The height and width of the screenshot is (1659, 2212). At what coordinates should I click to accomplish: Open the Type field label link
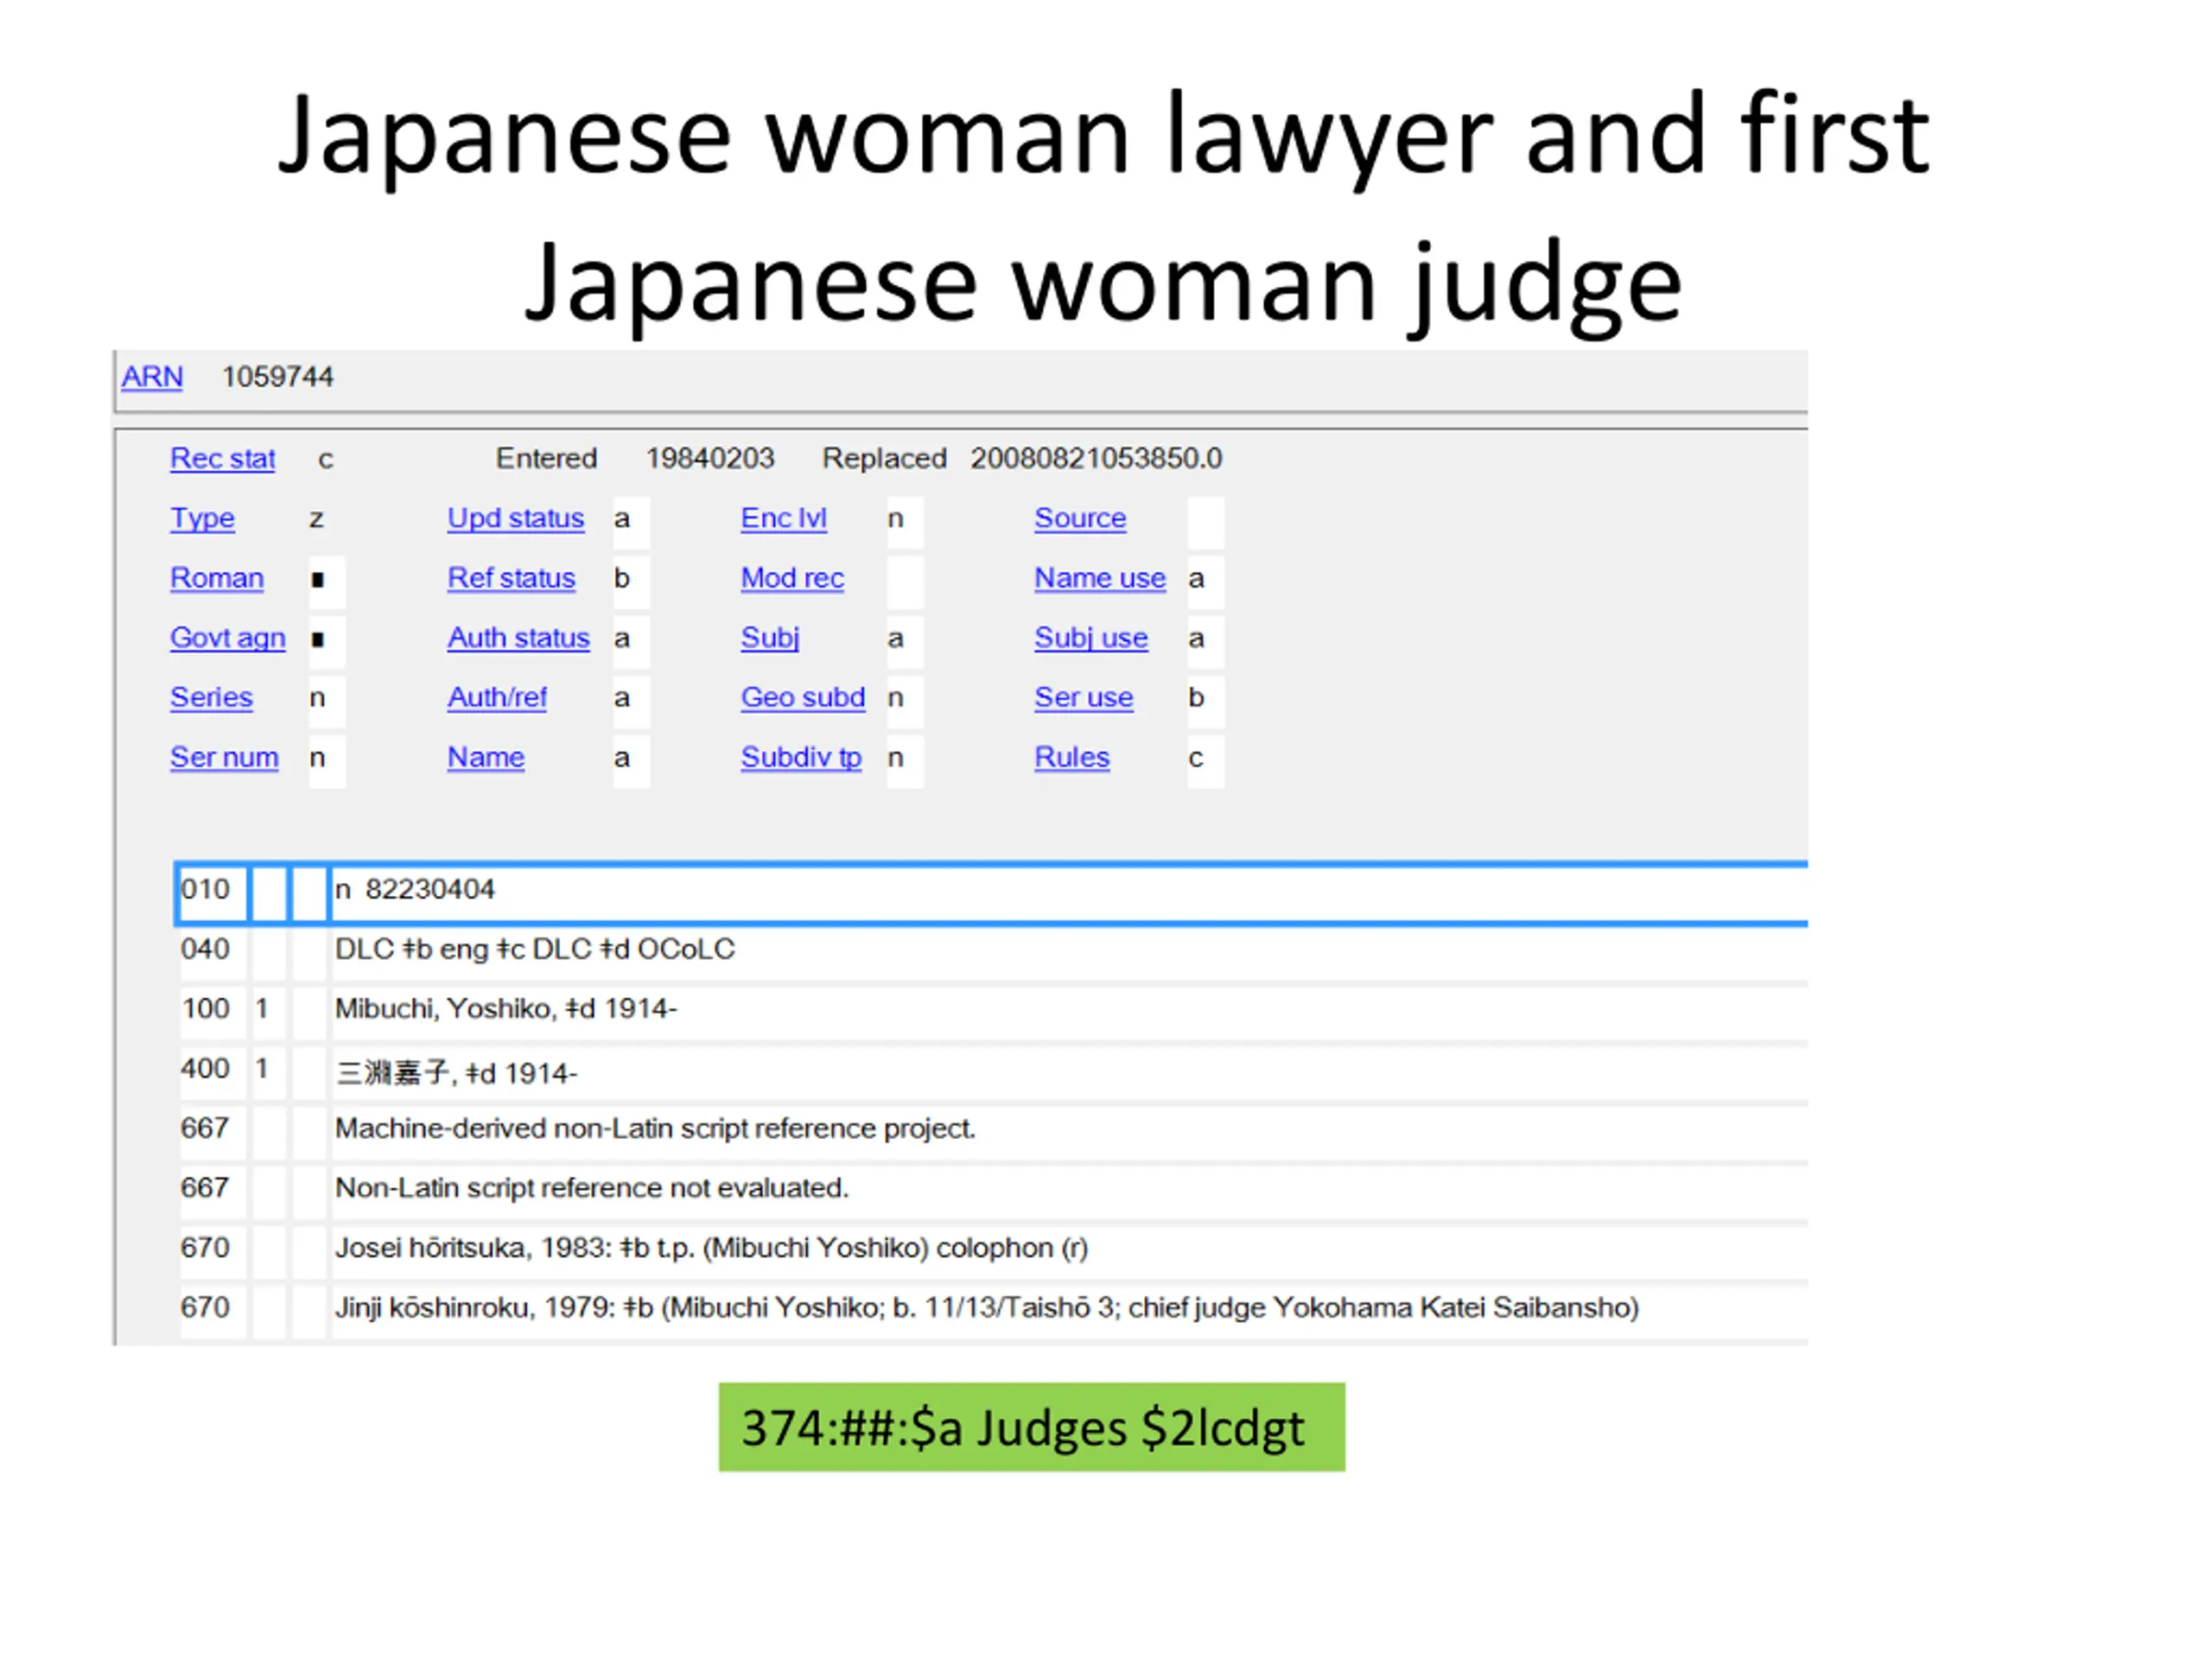pos(202,518)
